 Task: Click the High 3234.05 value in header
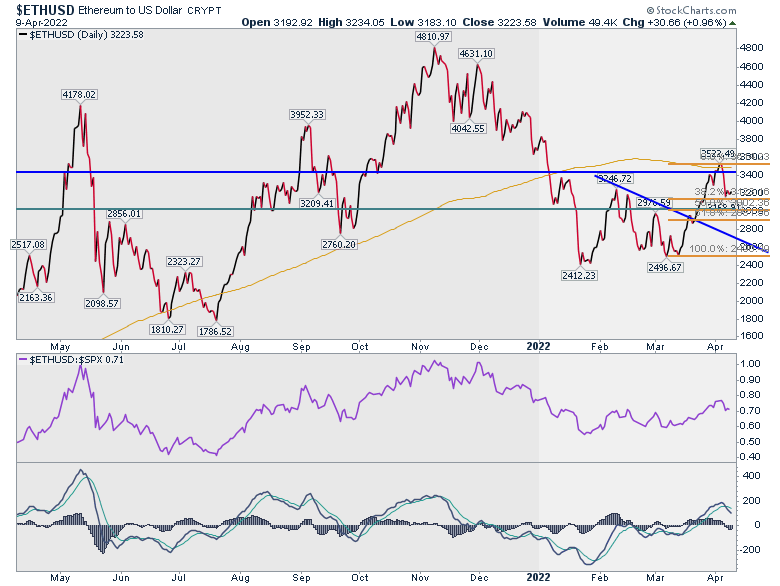point(351,22)
